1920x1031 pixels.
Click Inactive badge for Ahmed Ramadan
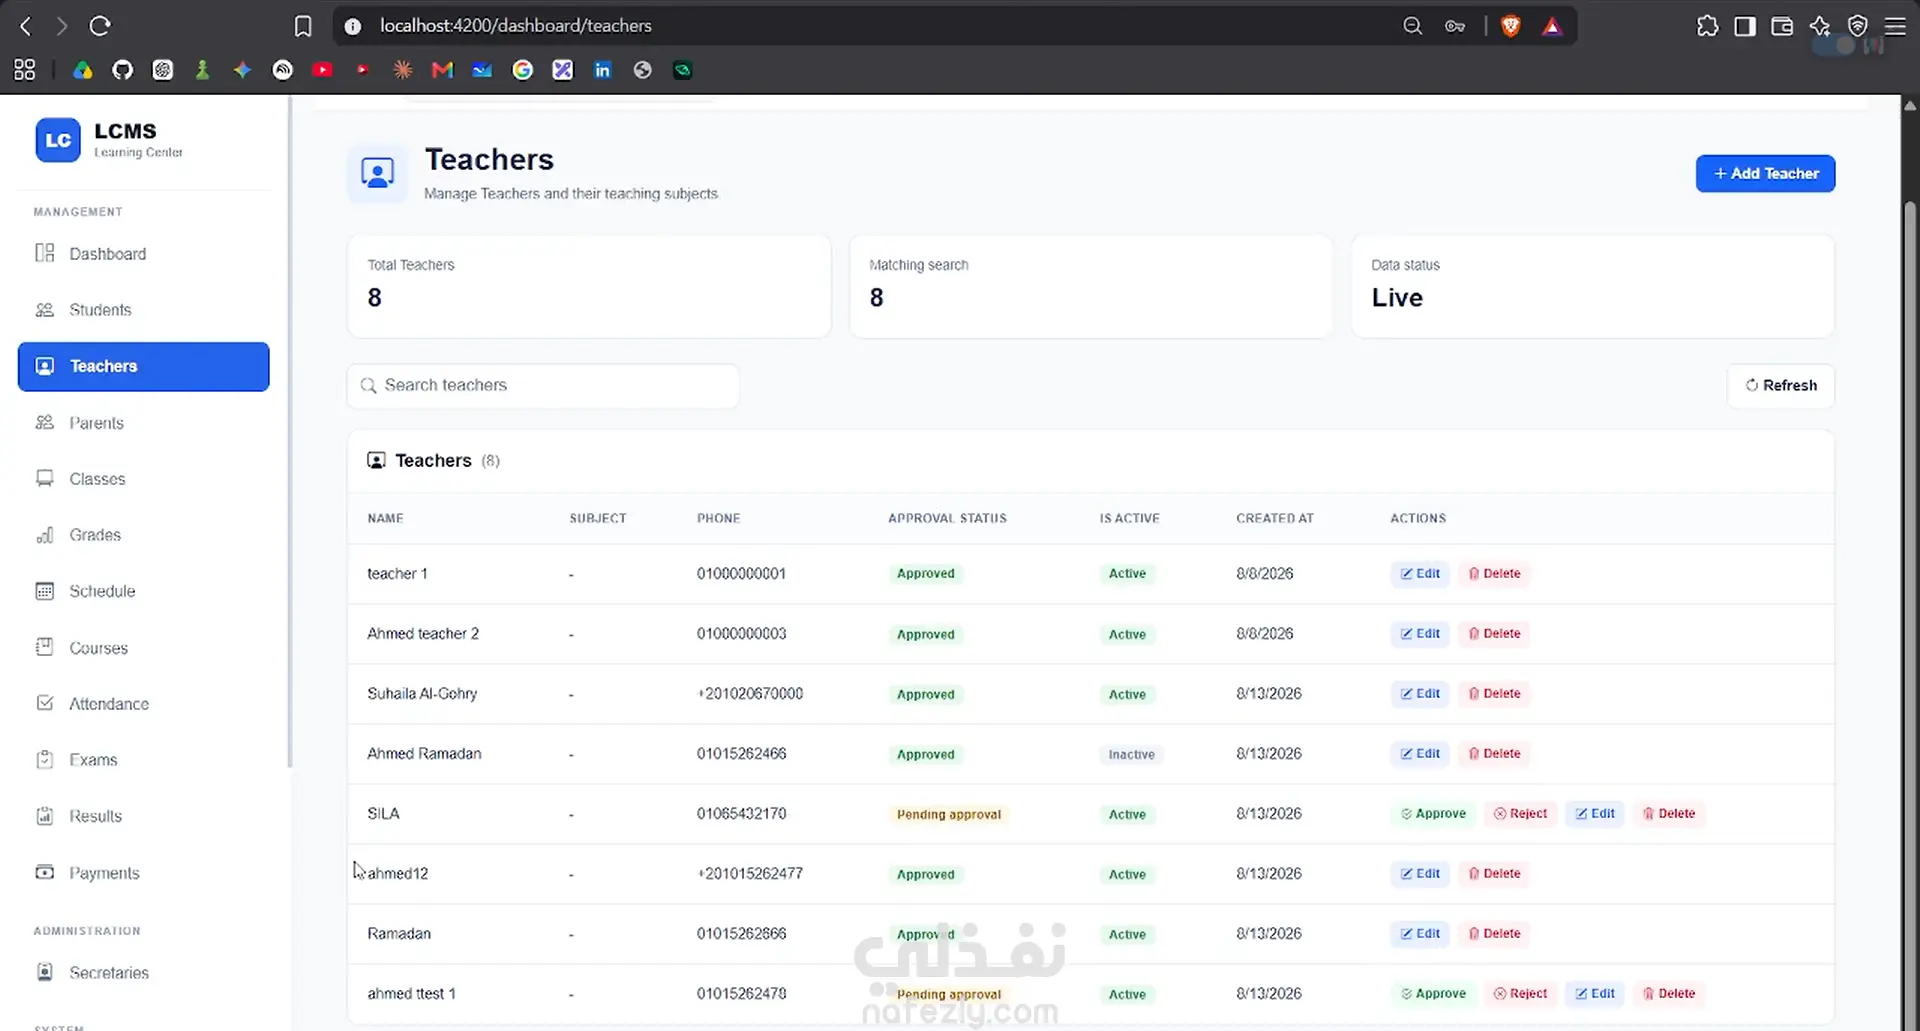click(x=1131, y=755)
